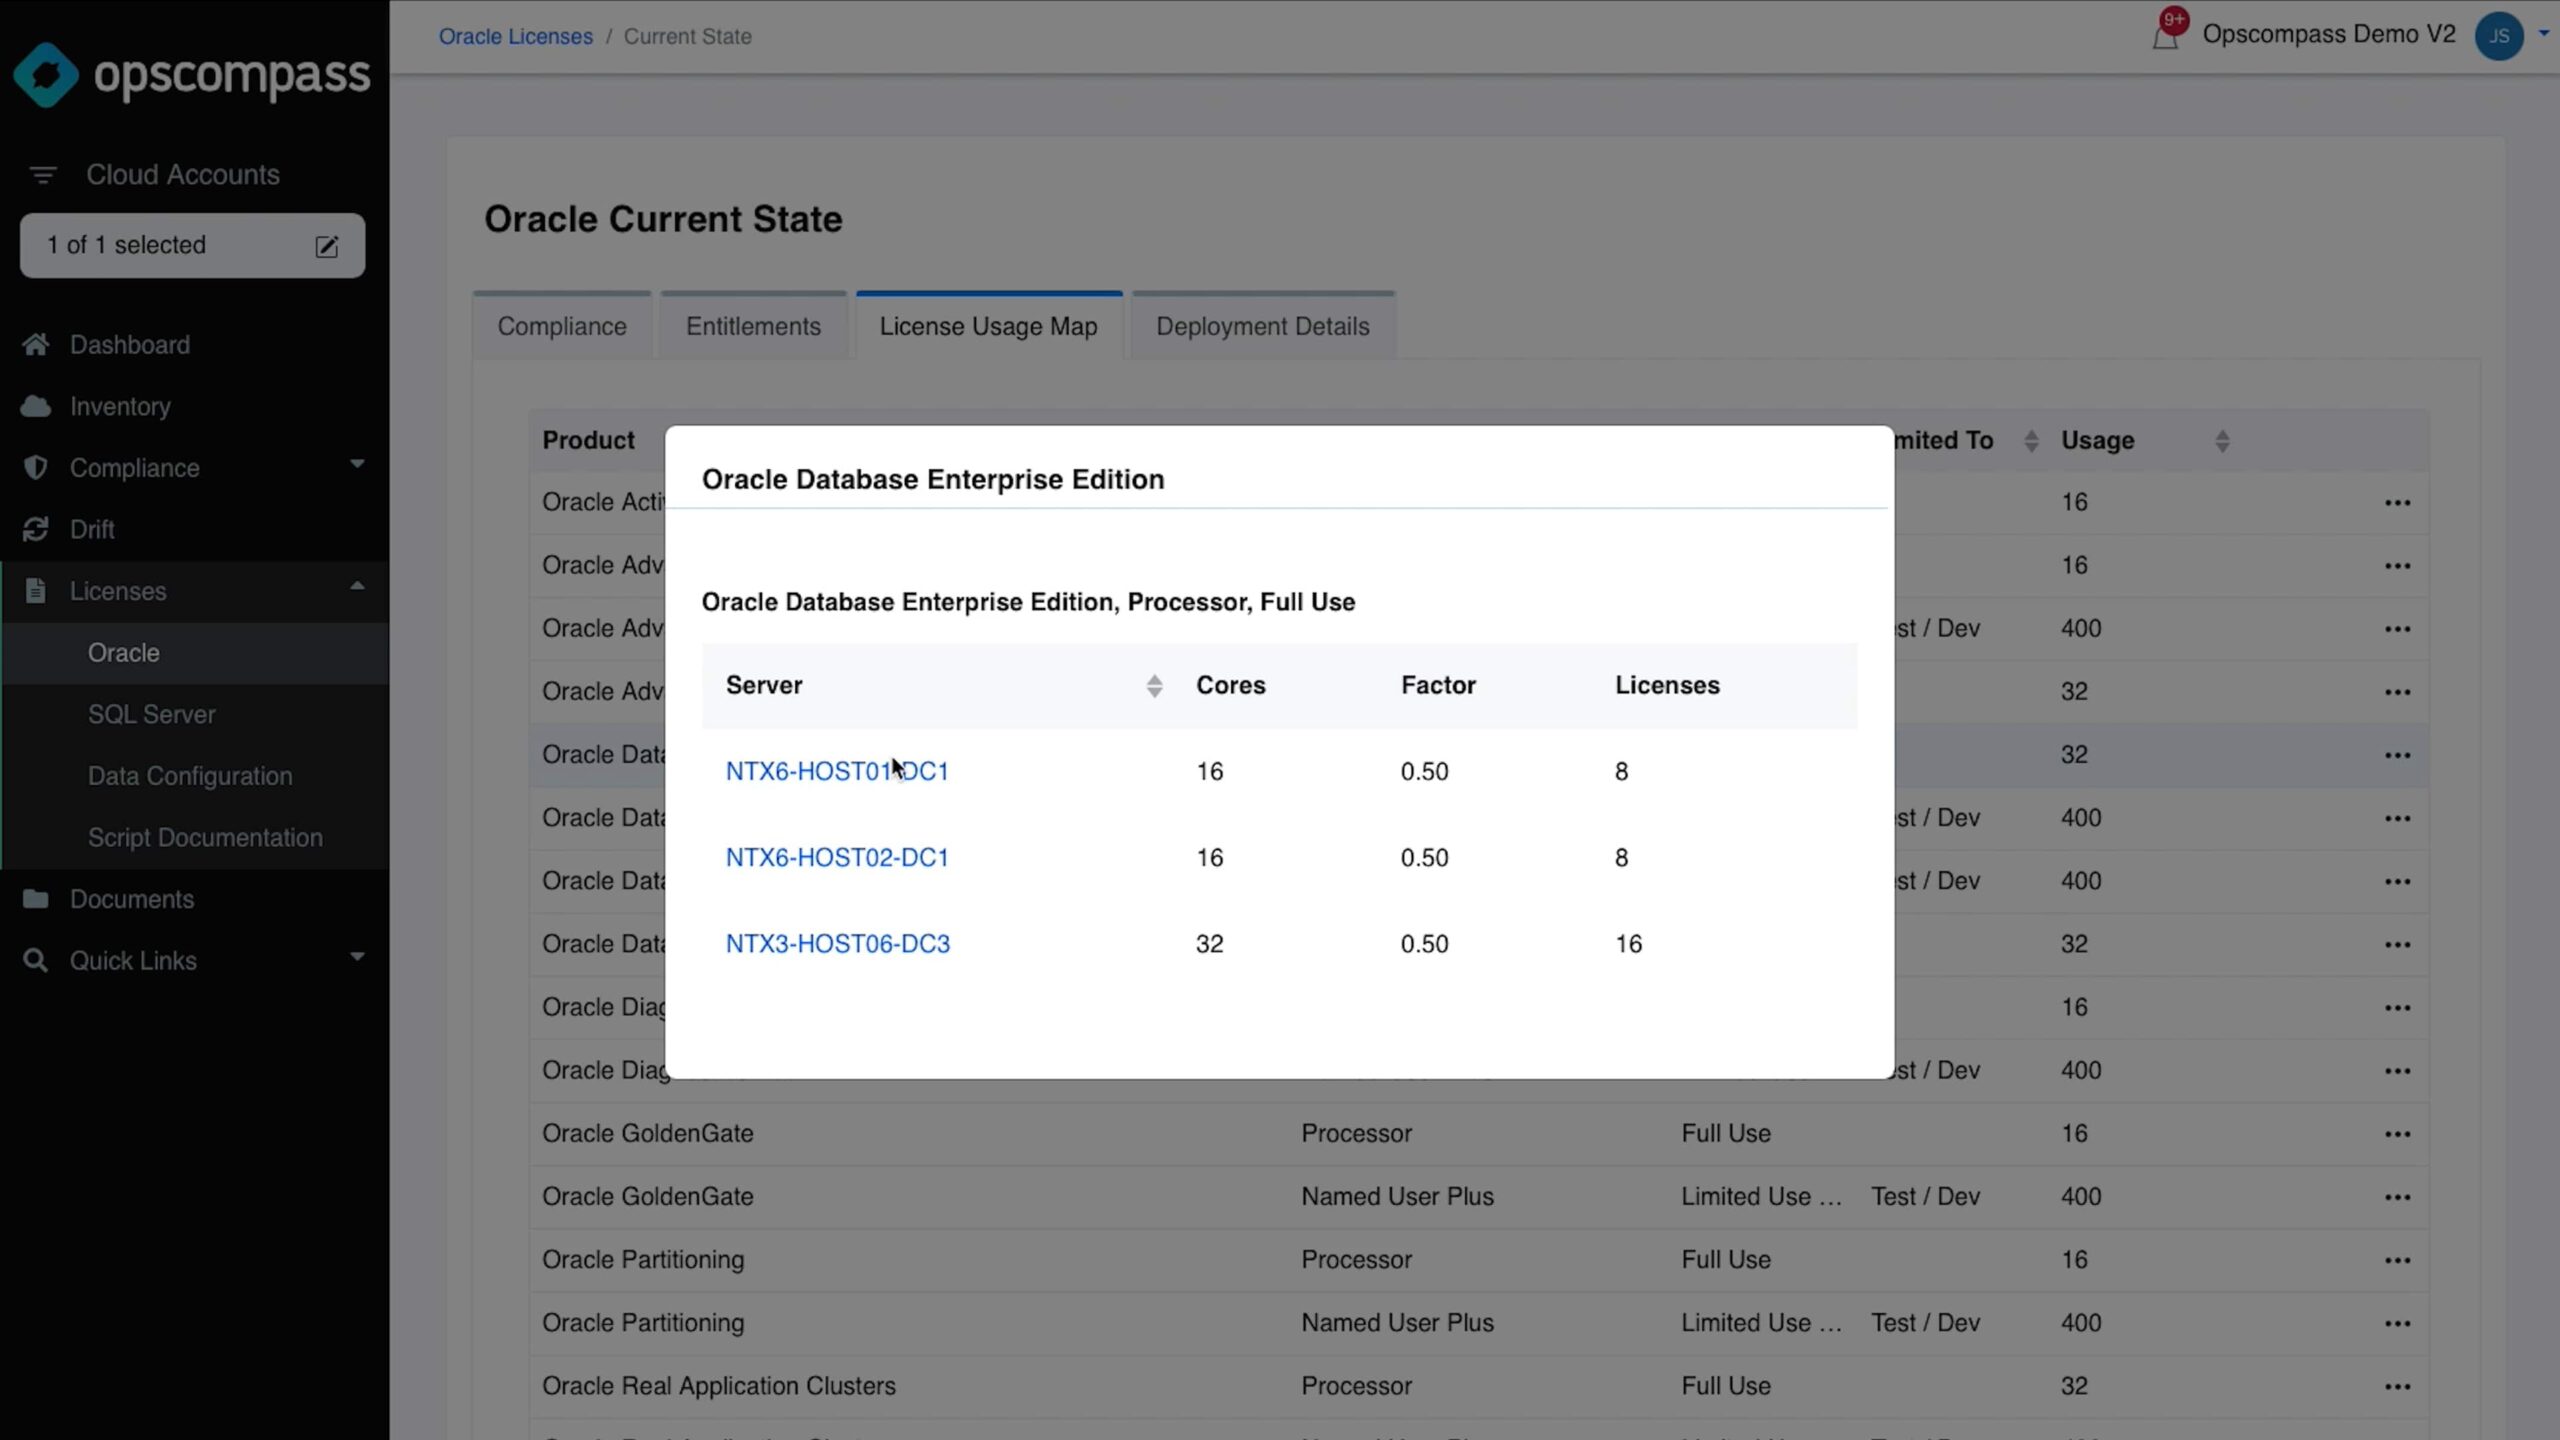Go to Inventory in sidebar

[120, 406]
